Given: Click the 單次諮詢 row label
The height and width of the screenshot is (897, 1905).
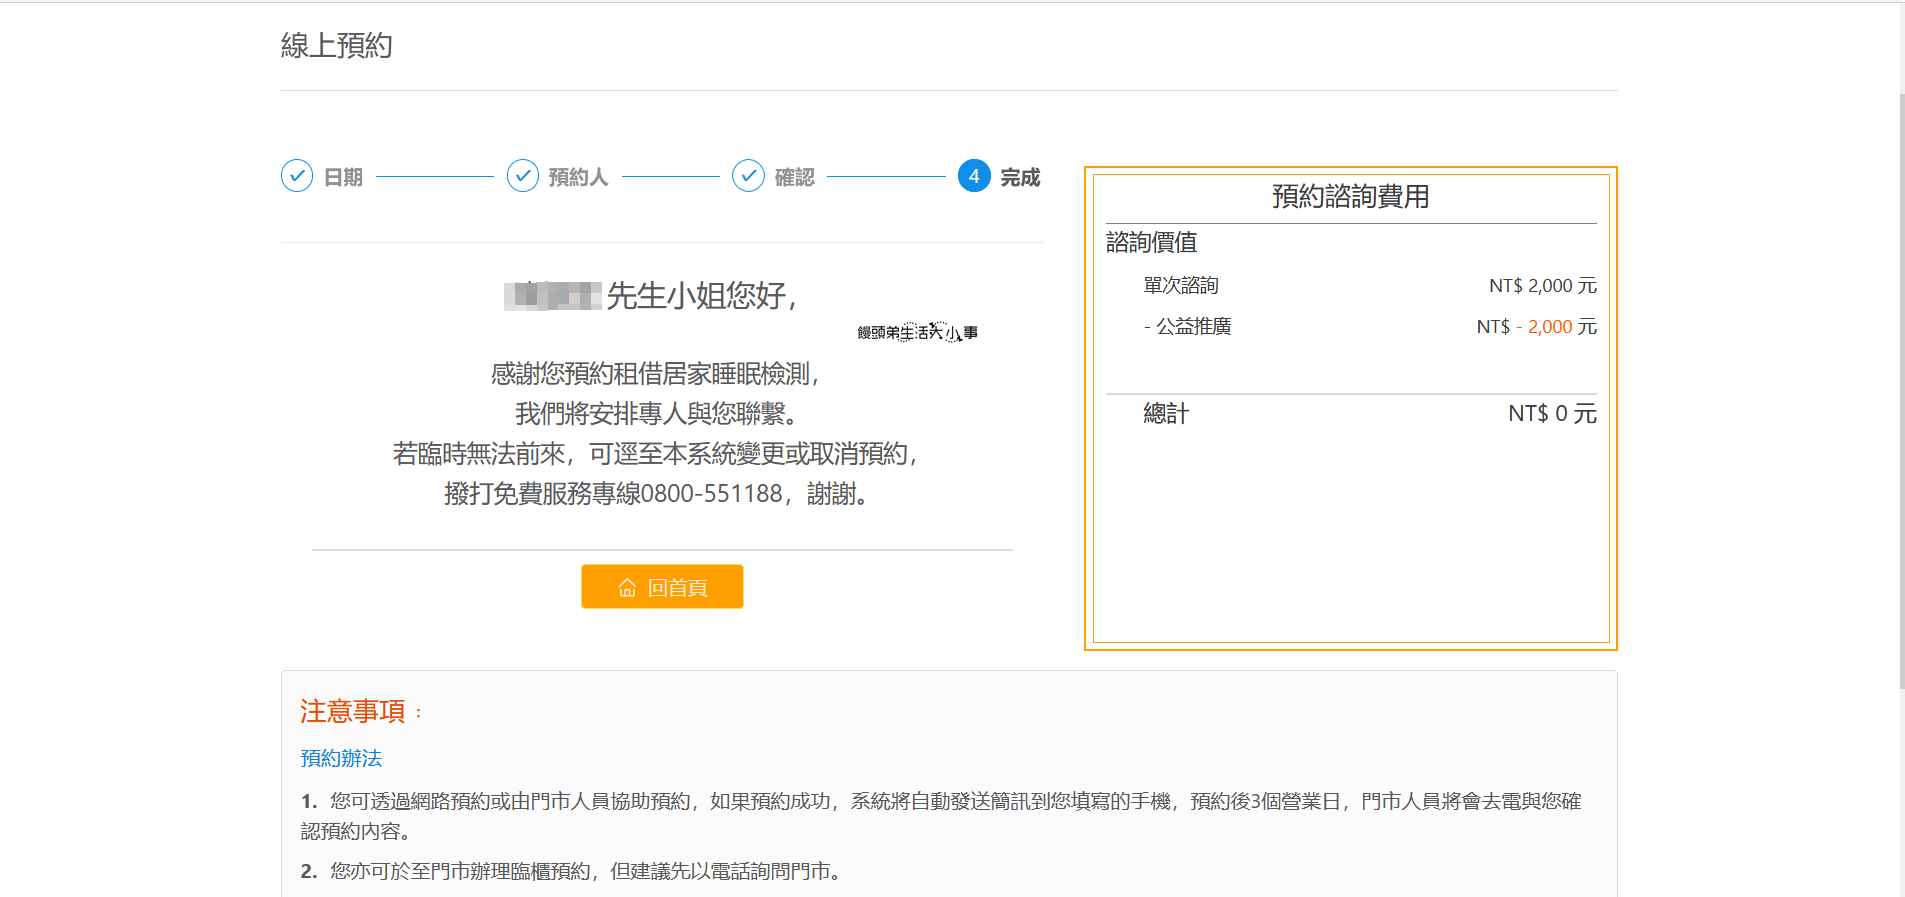Looking at the screenshot, I should click(x=1181, y=285).
